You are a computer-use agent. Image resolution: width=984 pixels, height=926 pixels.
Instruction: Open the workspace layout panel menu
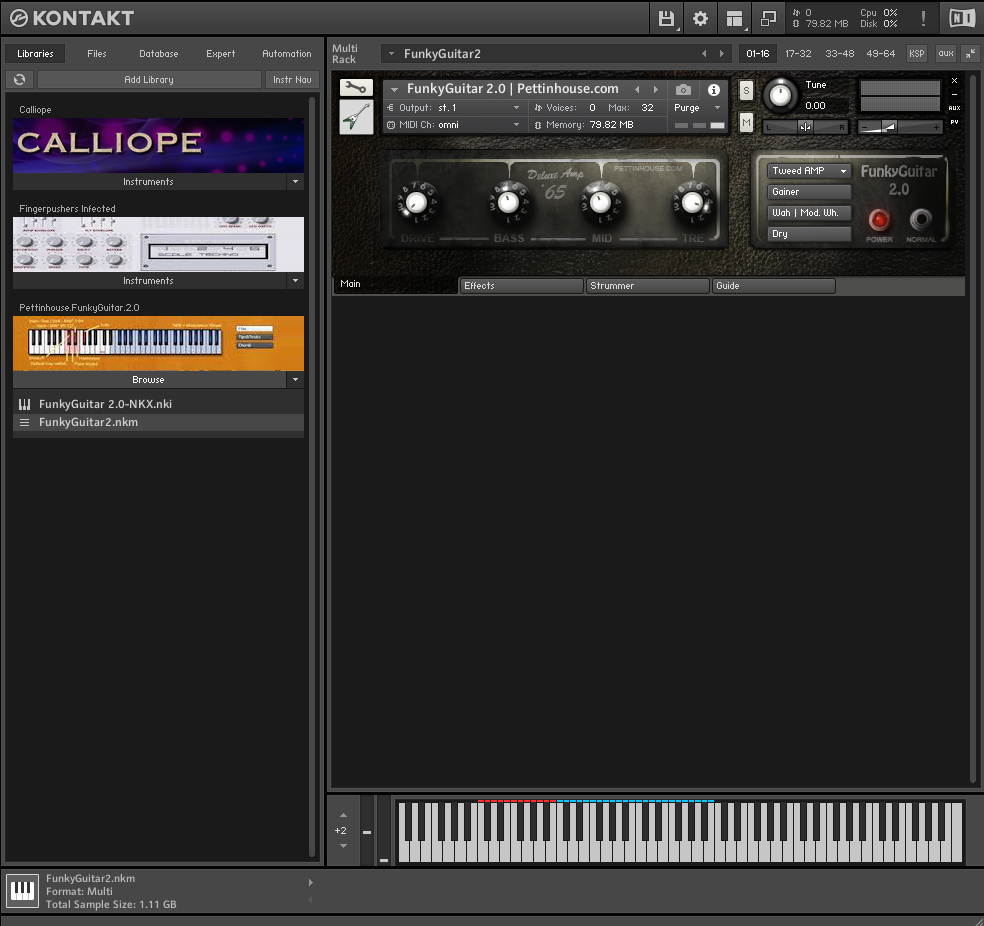[734, 18]
